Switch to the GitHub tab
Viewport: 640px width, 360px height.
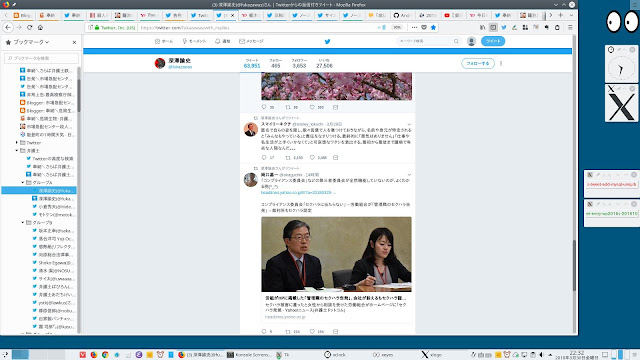click(402, 15)
